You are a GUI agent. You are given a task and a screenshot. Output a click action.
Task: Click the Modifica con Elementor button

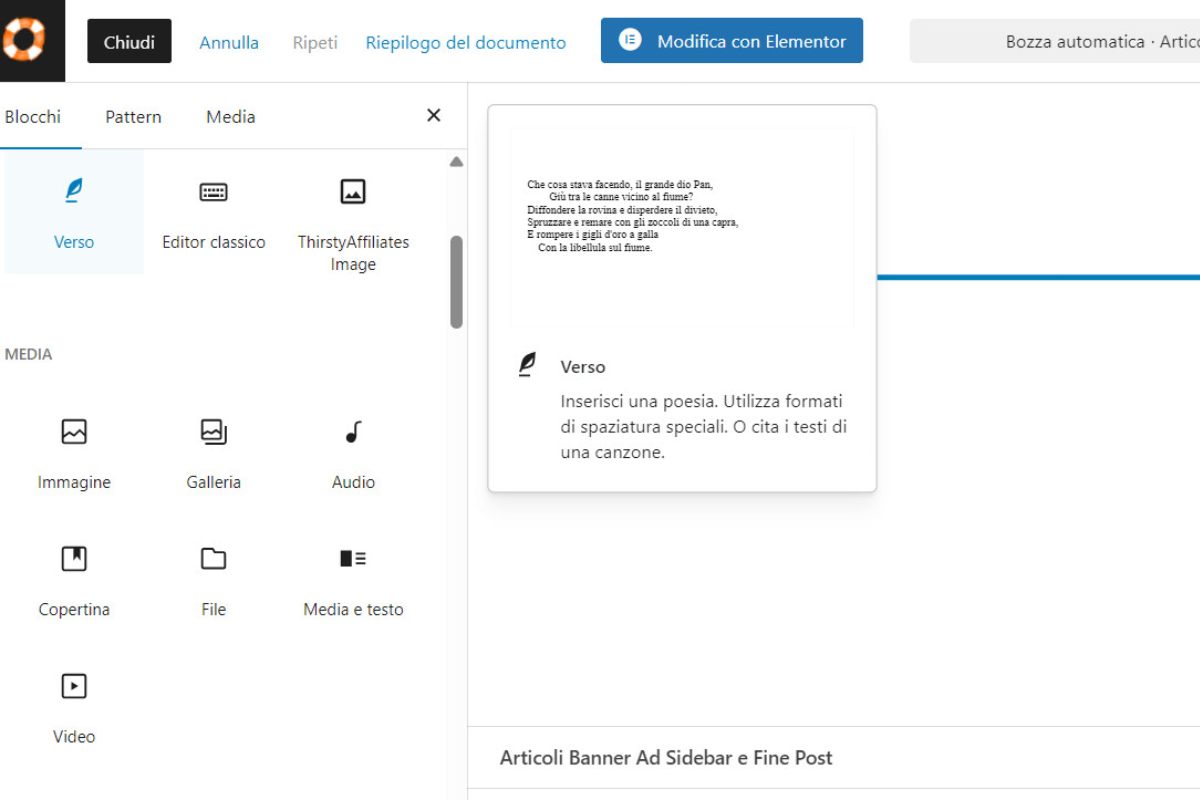tap(731, 41)
